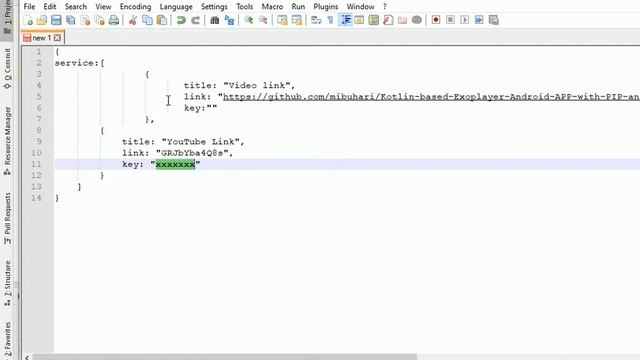Zoom in using the magnifier plus icon

pyautogui.click(x=248, y=20)
